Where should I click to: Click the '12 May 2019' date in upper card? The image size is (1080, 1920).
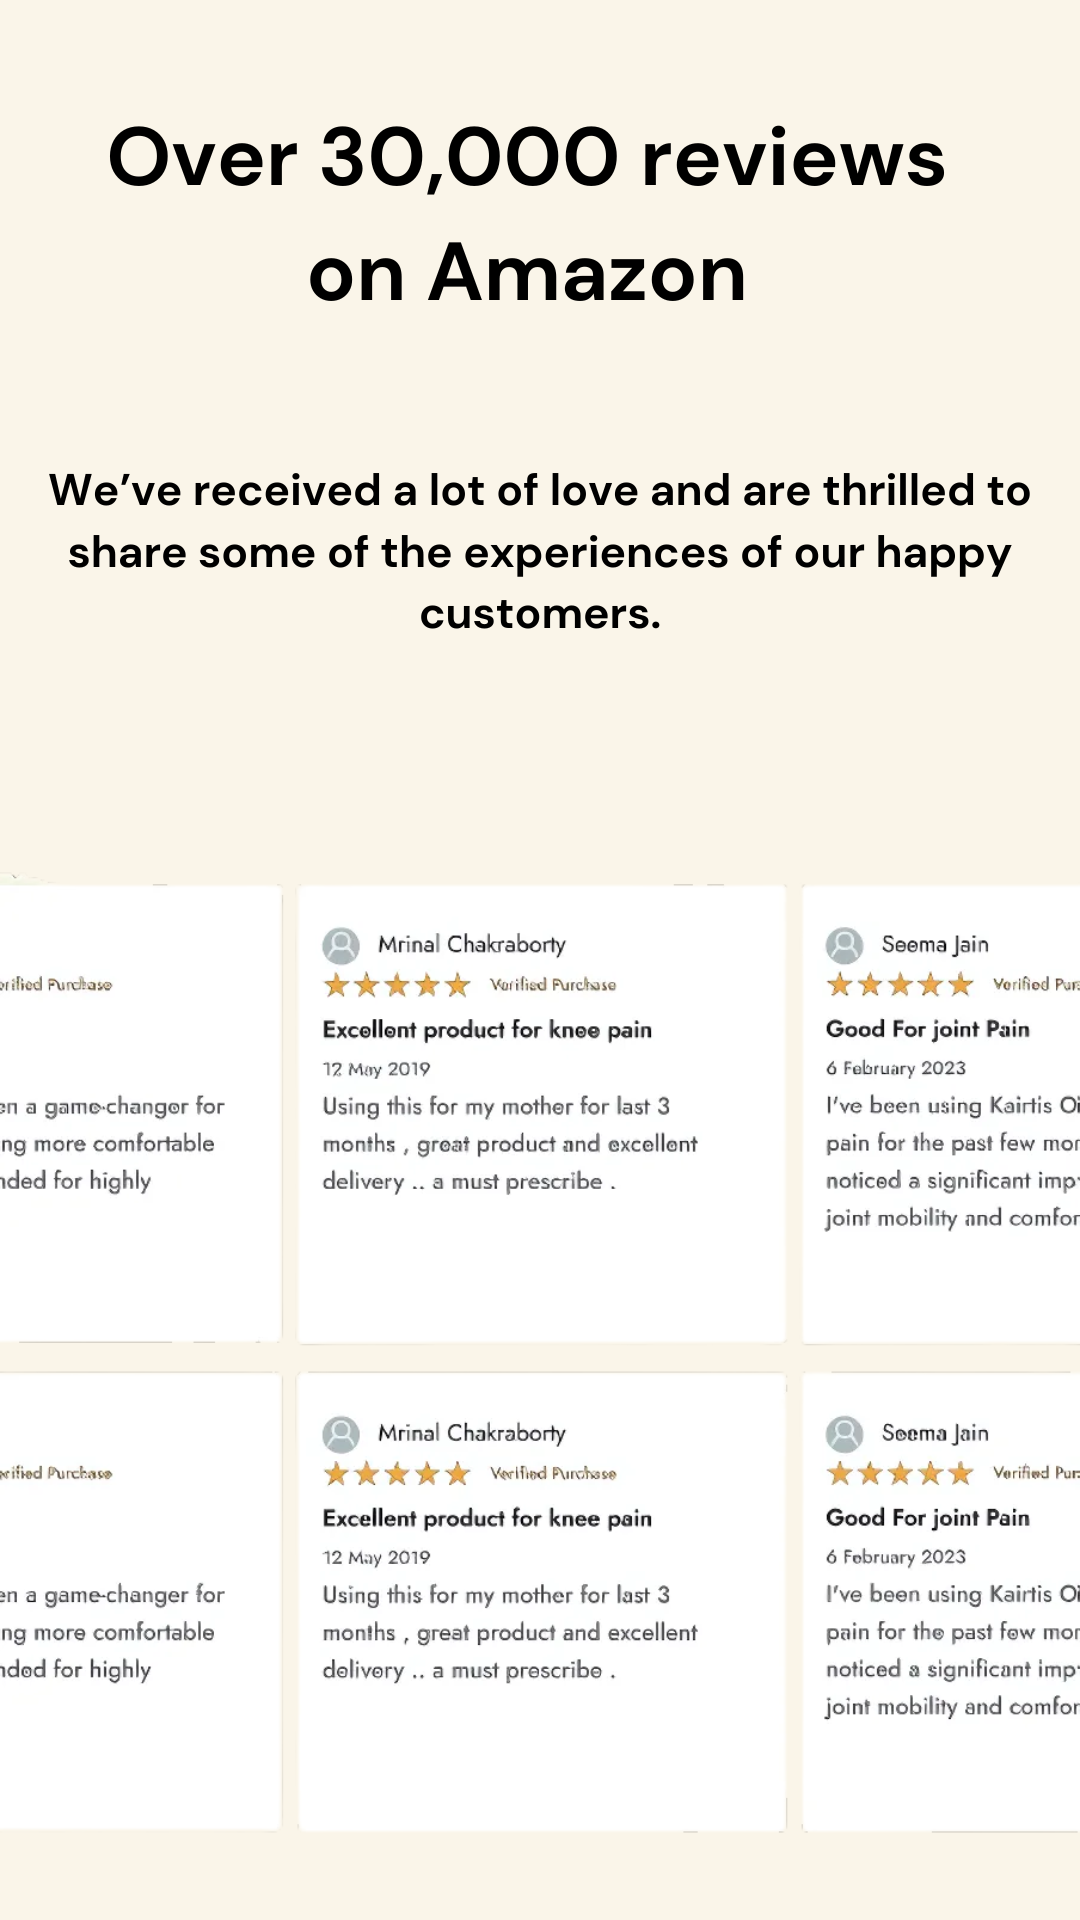(x=376, y=1069)
